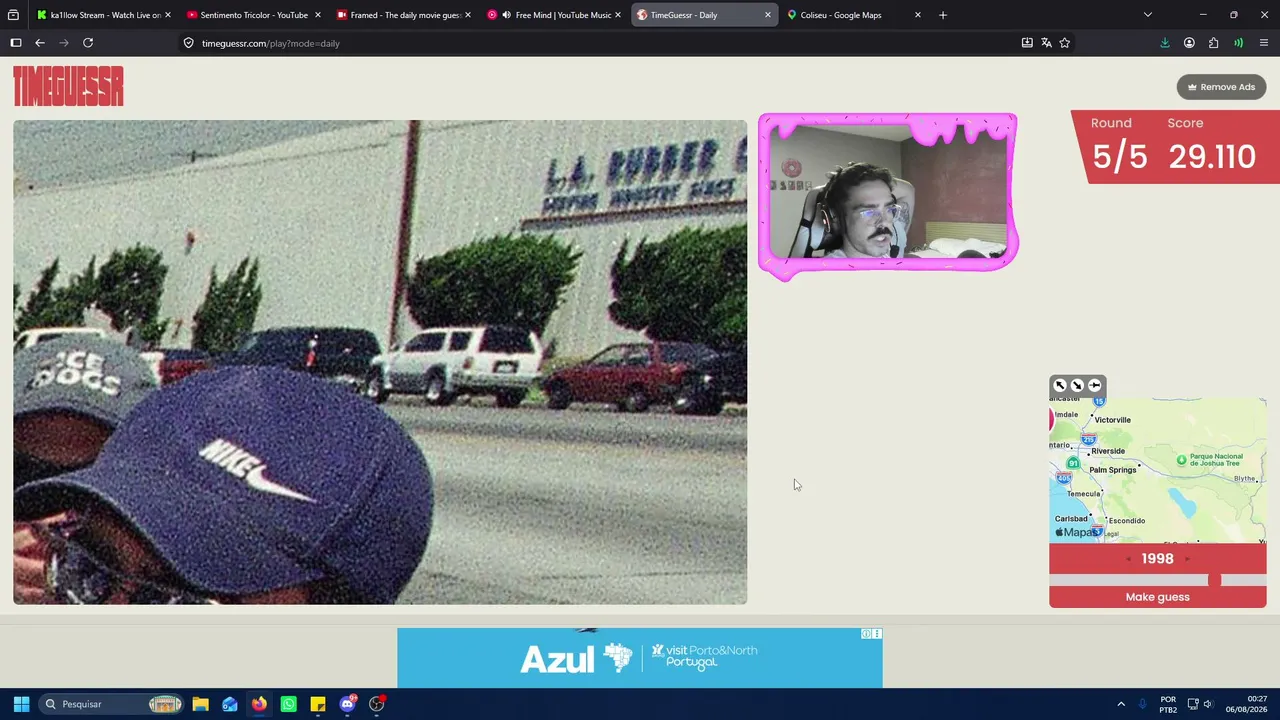The width and height of the screenshot is (1280, 720).
Task: Submit with the Make guess button
Action: pos(1157,597)
